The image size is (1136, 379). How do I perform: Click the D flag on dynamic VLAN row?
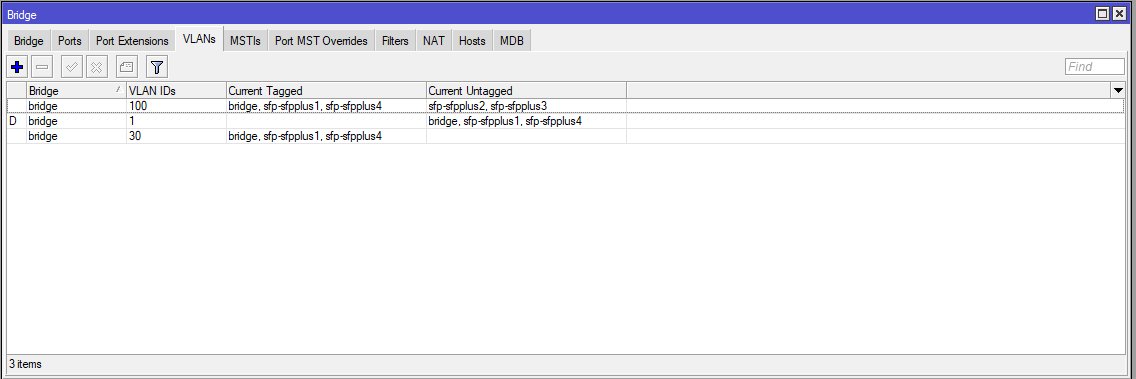click(x=12, y=121)
